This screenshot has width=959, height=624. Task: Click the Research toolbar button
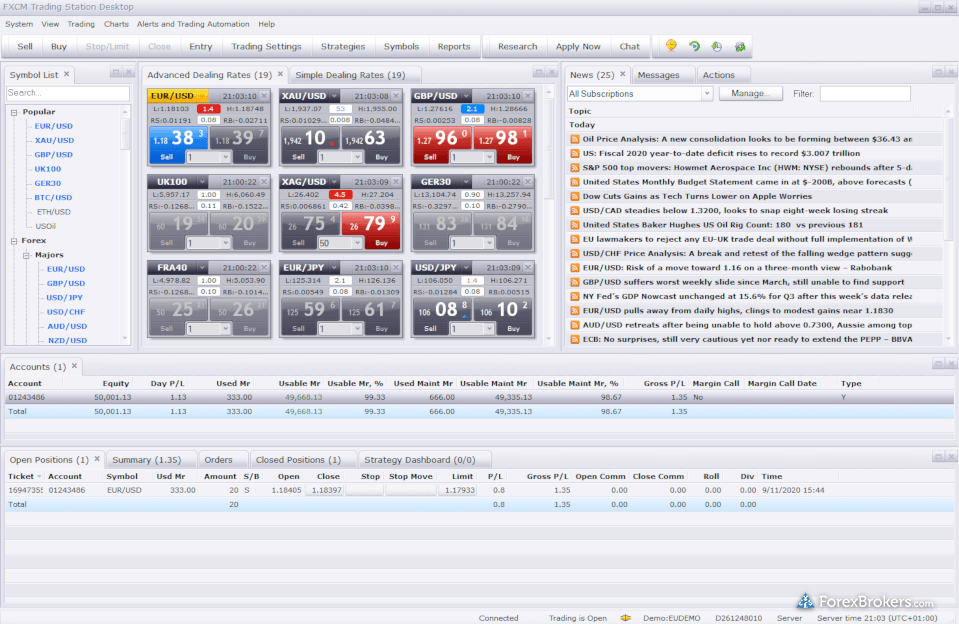click(517, 46)
